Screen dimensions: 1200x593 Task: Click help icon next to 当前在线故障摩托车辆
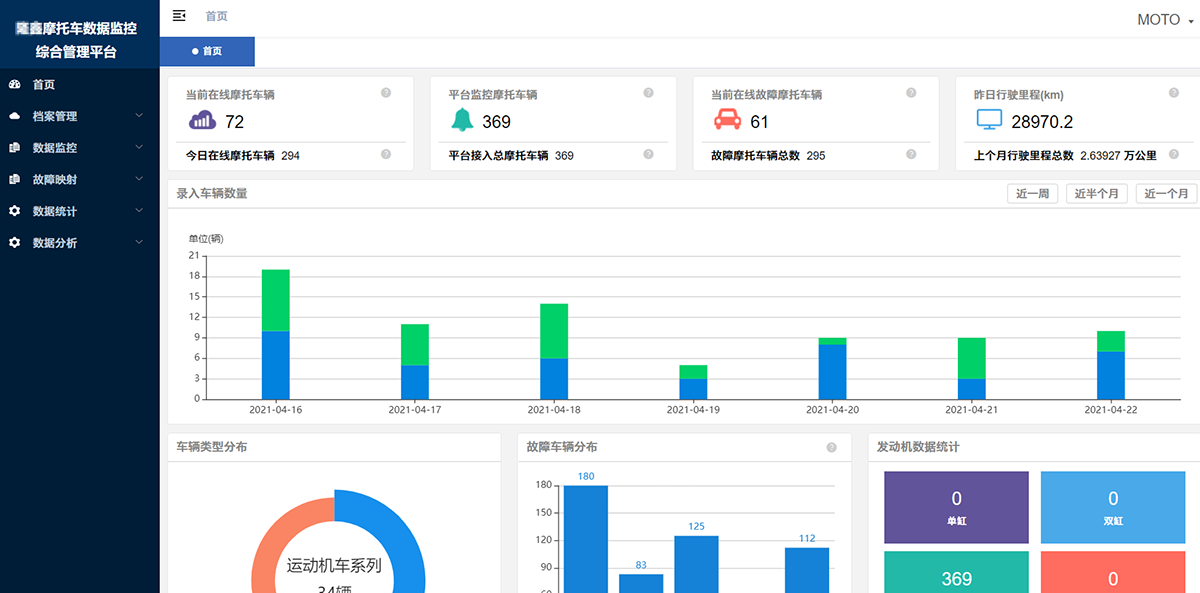coord(911,93)
